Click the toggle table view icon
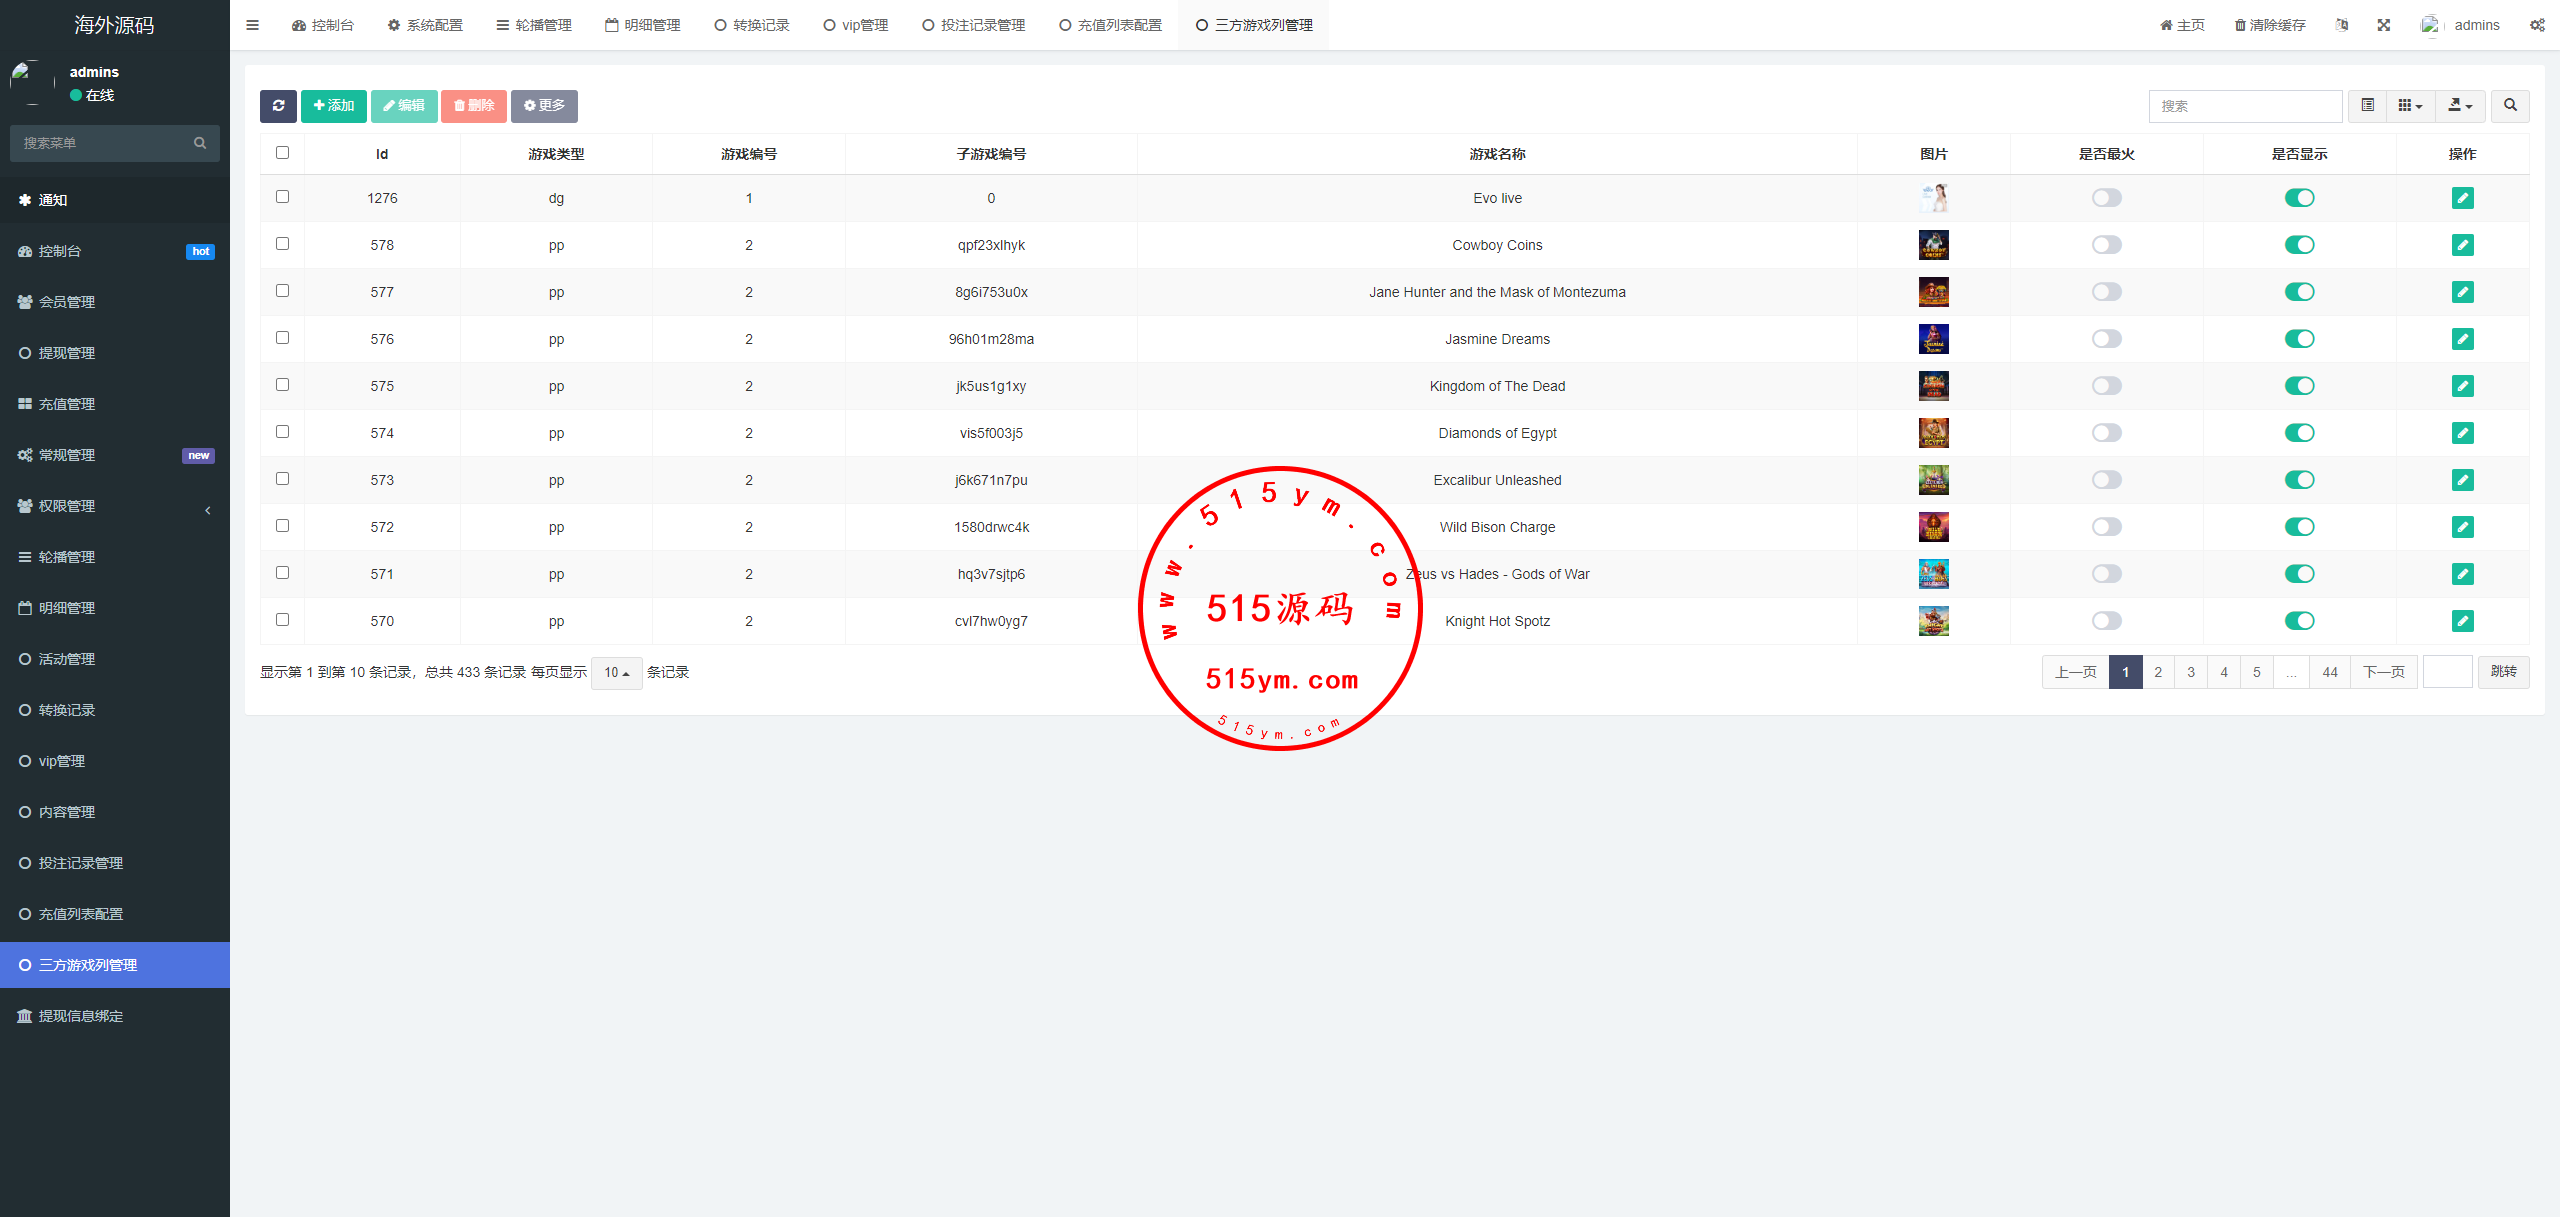 [x=2367, y=106]
